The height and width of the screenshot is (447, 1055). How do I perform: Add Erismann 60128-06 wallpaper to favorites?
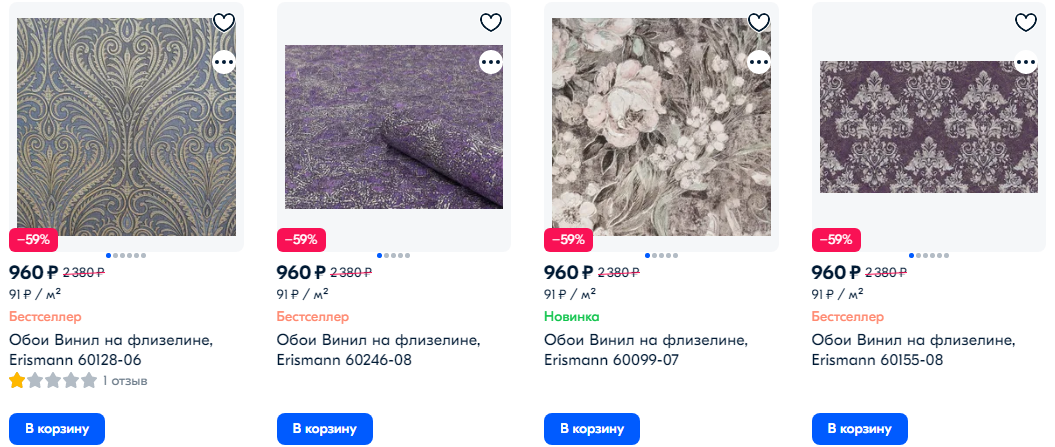tap(223, 22)
